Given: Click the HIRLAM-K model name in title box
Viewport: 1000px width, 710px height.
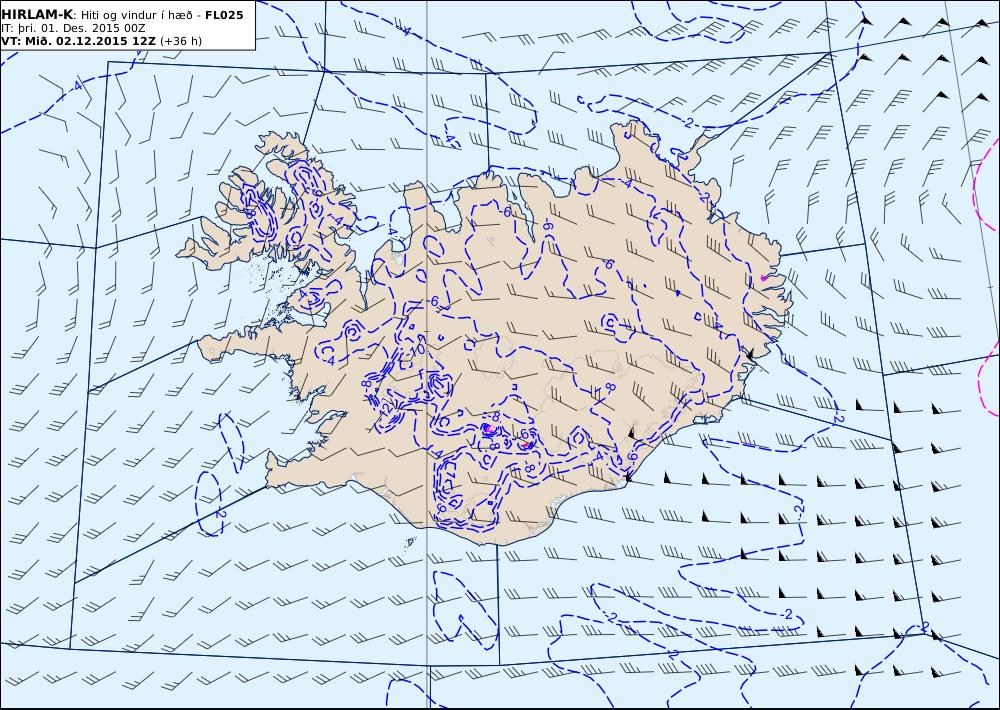Looking at the screenshot, I should coord(37,15).
